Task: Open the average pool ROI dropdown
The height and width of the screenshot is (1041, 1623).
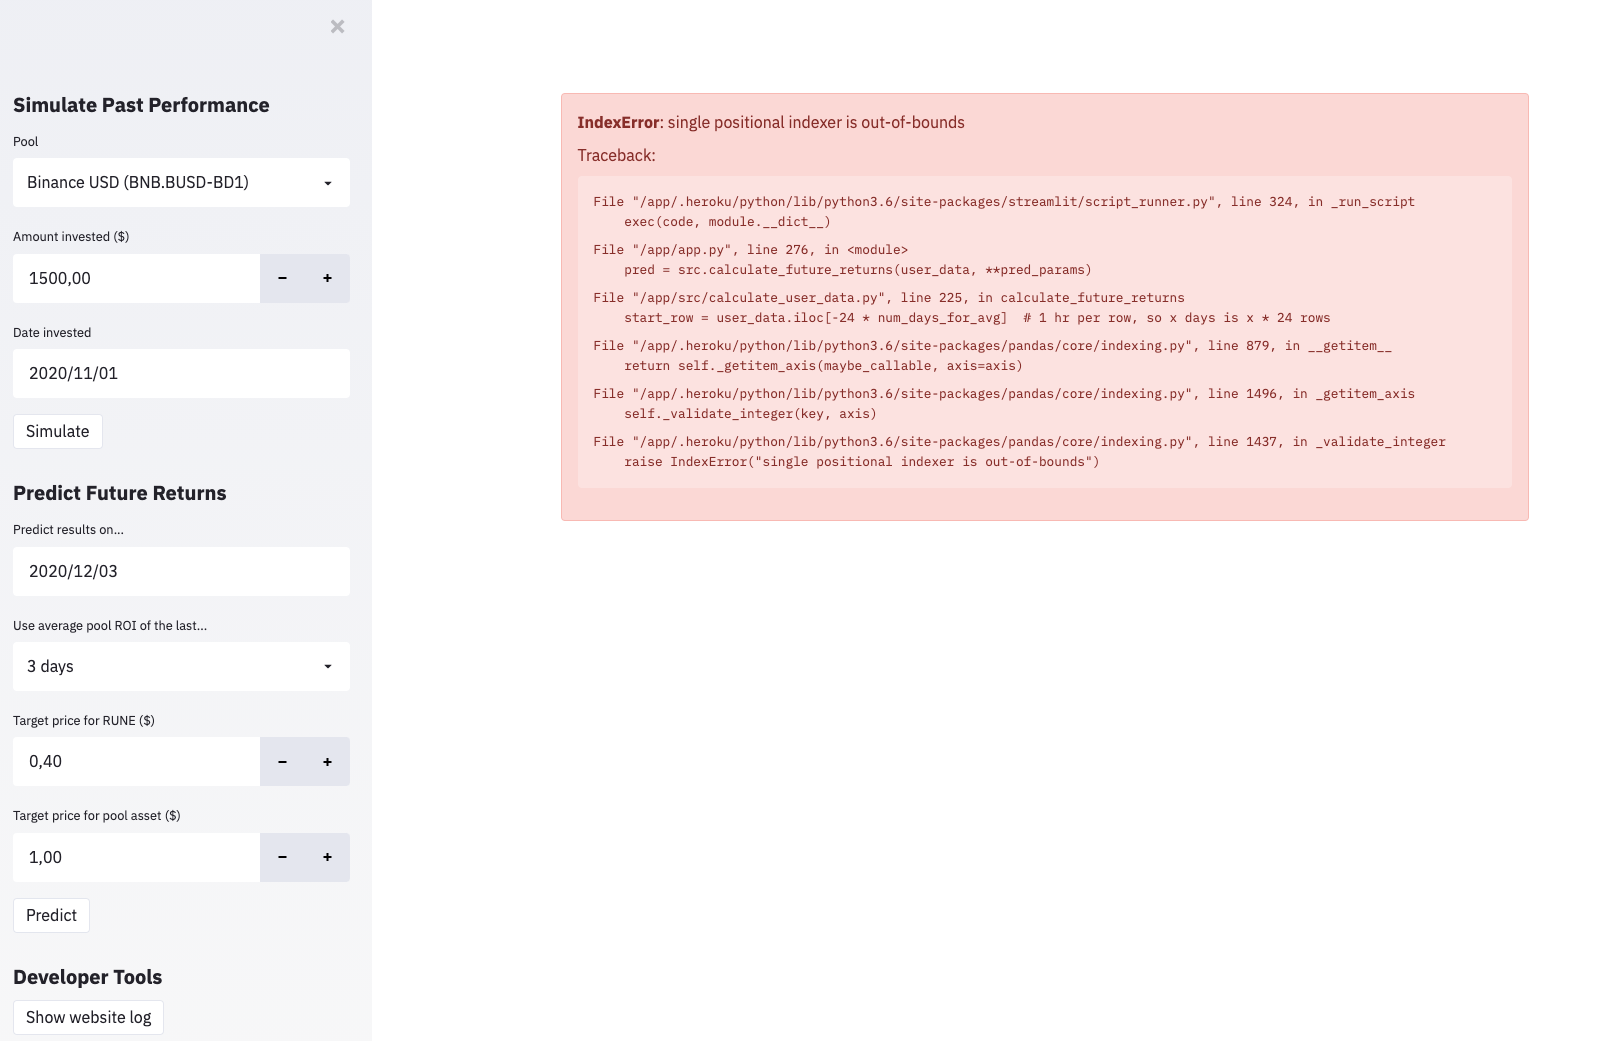Action: pos(180,666)
